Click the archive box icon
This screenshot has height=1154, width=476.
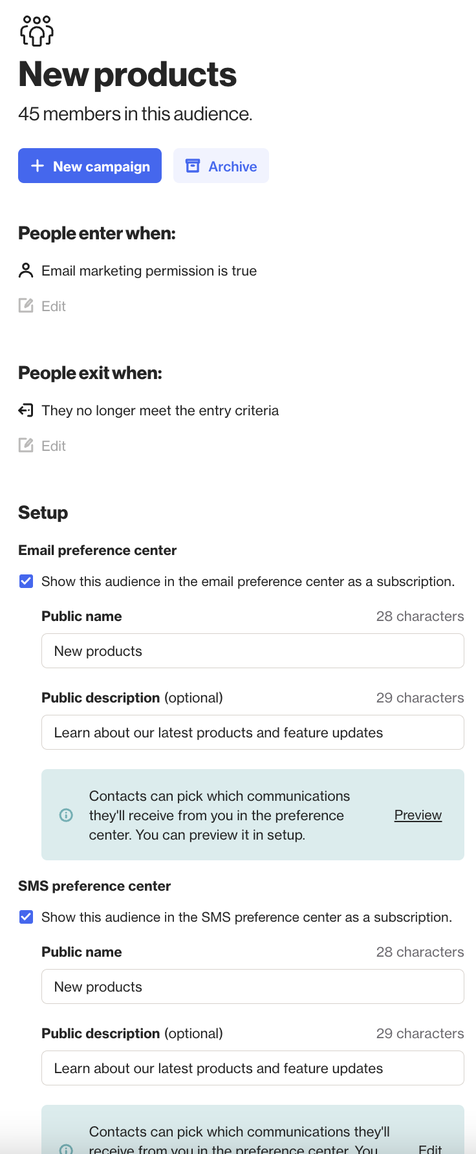[x=193, y=166]
